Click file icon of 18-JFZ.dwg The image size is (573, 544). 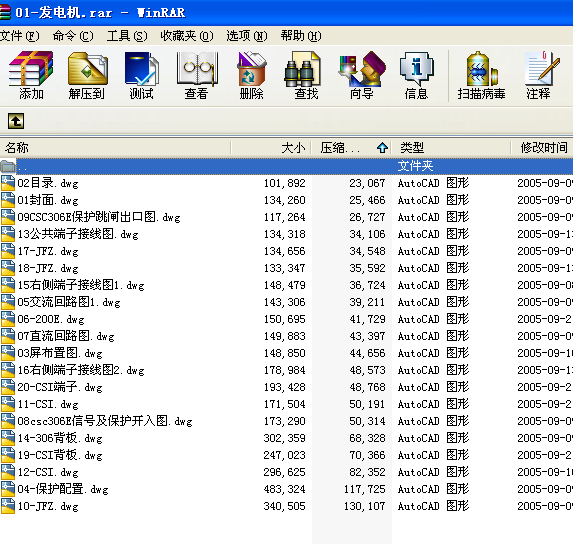[x=8, y=268]
